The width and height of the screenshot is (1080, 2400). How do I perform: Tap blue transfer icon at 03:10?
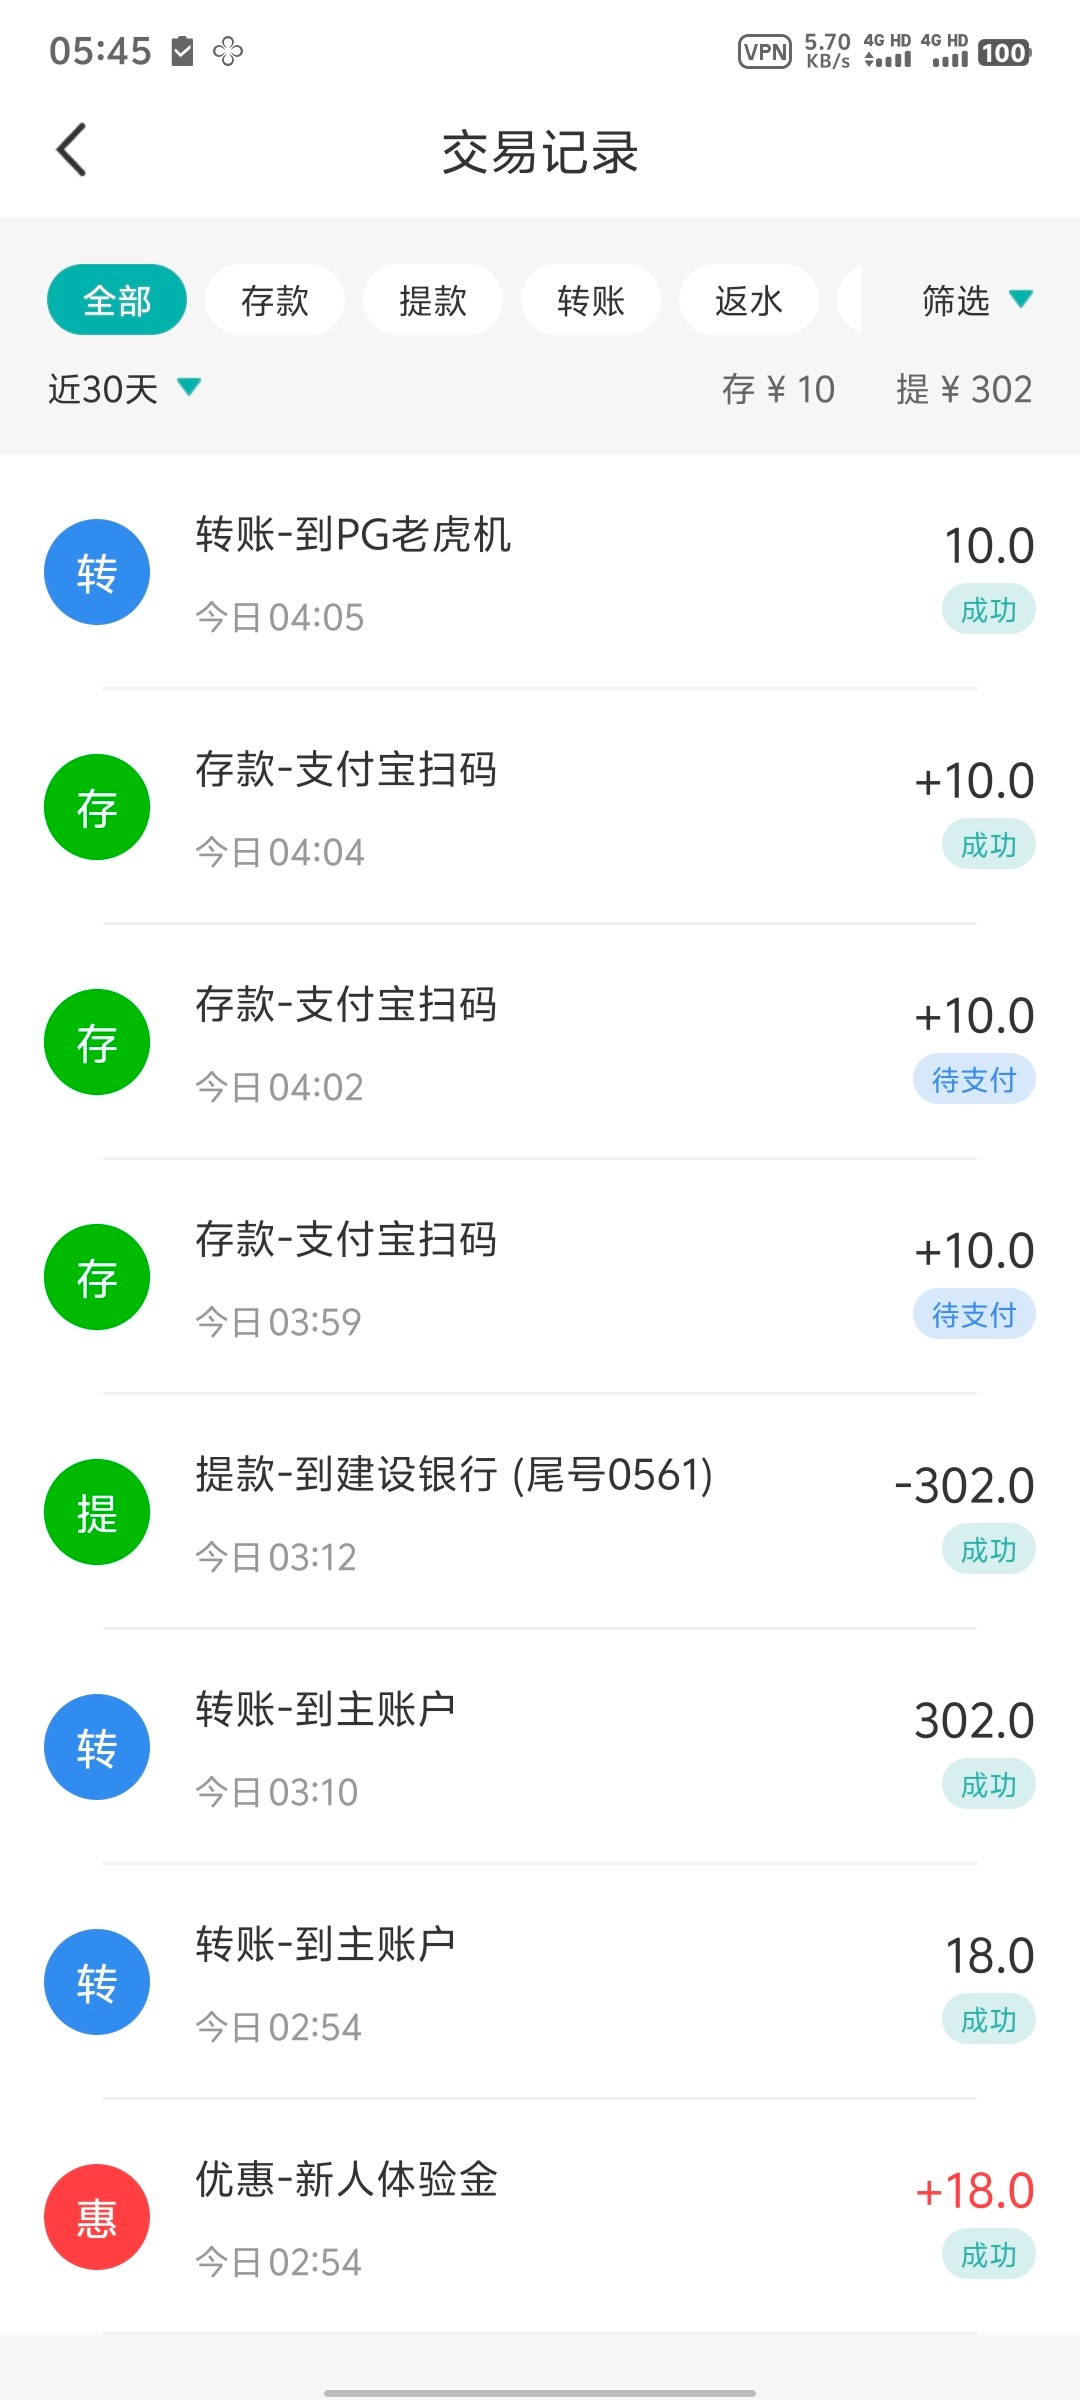(x=97, y=1747)
